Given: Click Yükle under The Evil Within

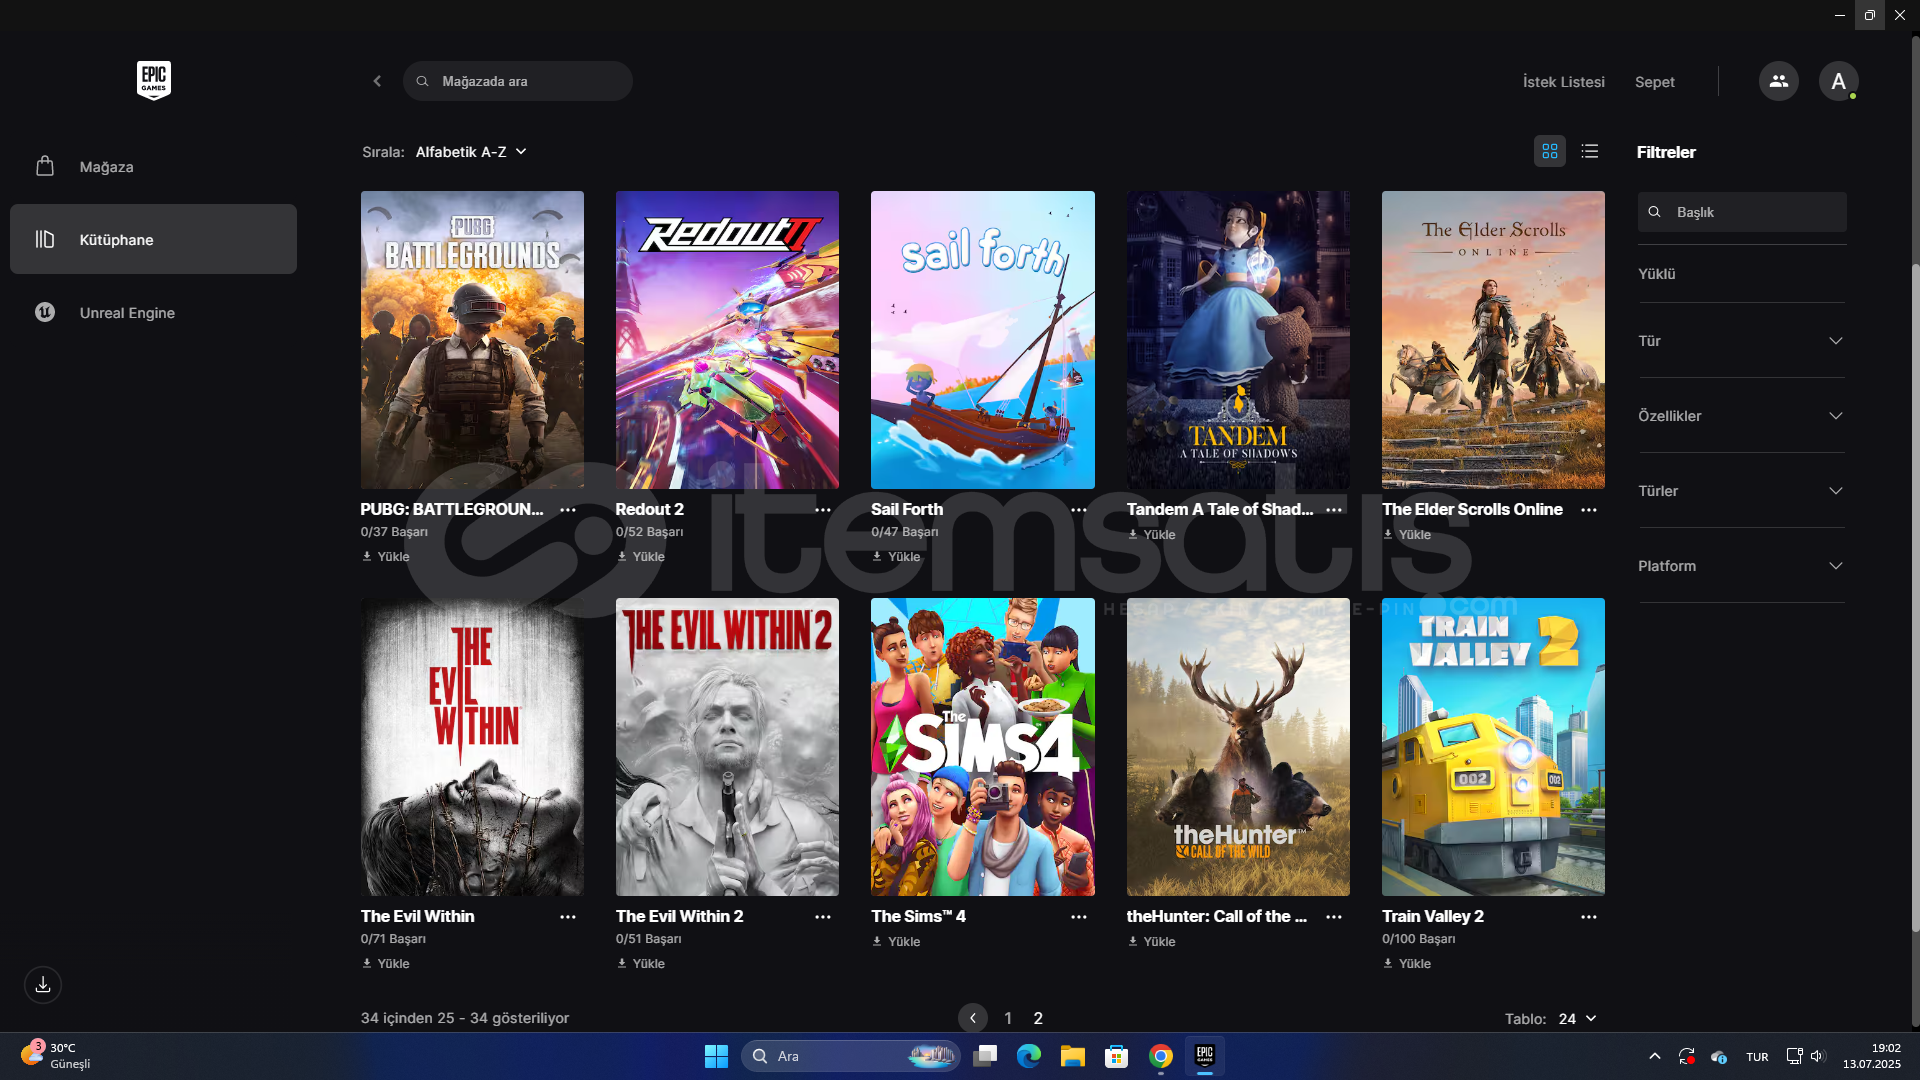Looking at the screenshot, I should 386,964.
